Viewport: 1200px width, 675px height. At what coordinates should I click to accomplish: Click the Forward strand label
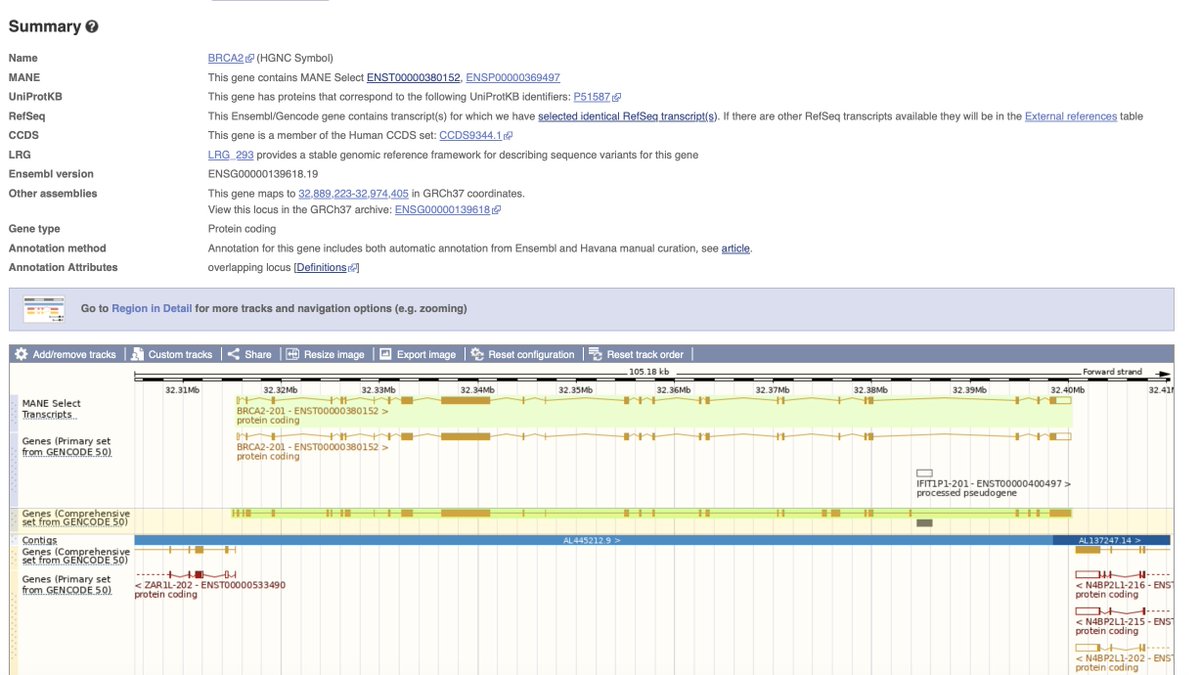tap(1112, 372)
